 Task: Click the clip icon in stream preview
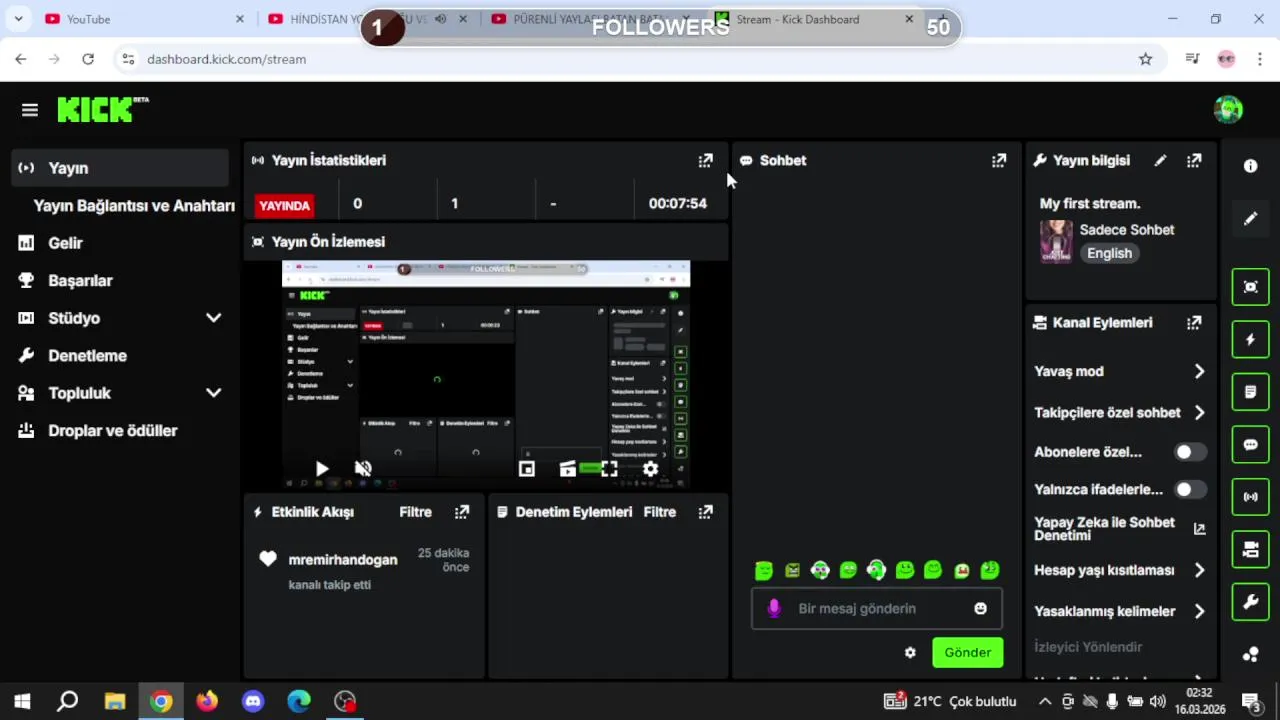point(567,468)
